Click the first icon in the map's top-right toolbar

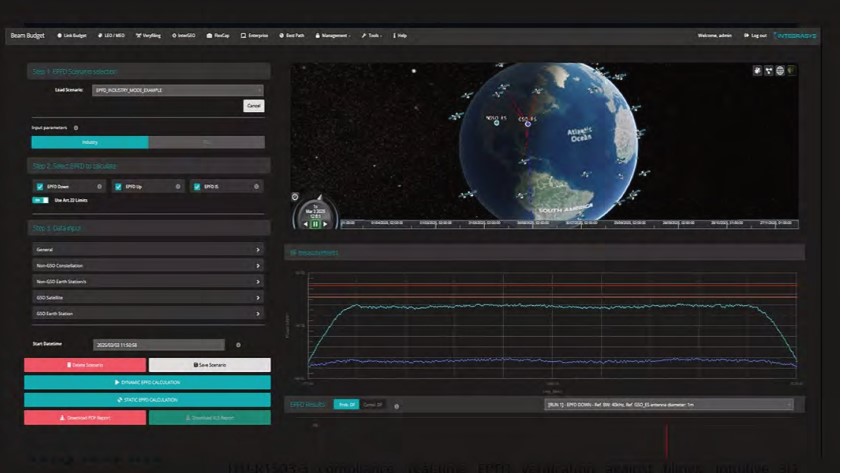click(758, 72)
